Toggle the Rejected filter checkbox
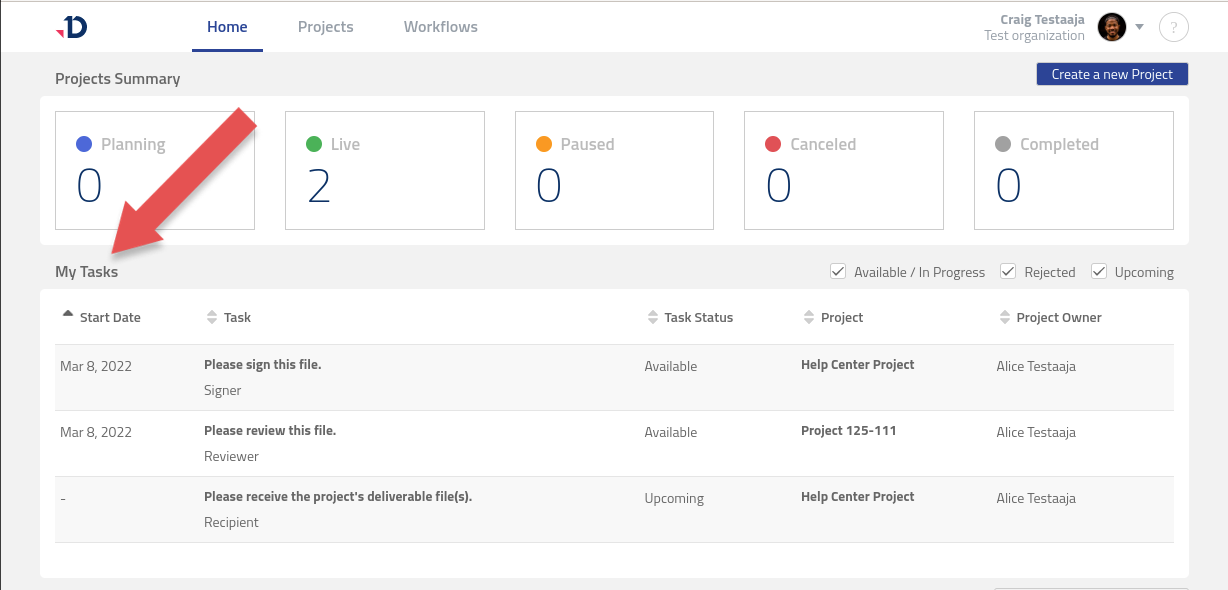The image size is (1228, 590). pos(1008,271)
